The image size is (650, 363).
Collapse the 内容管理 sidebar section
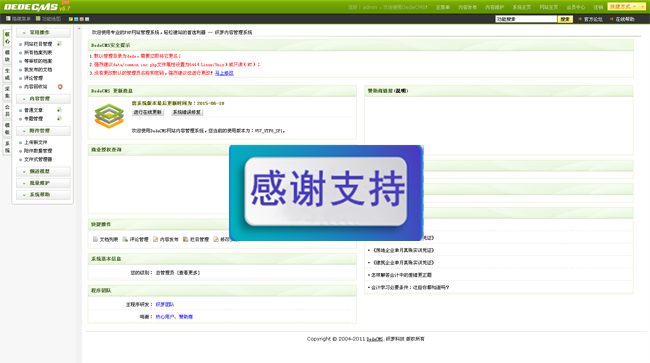click(x=43, y=99)
